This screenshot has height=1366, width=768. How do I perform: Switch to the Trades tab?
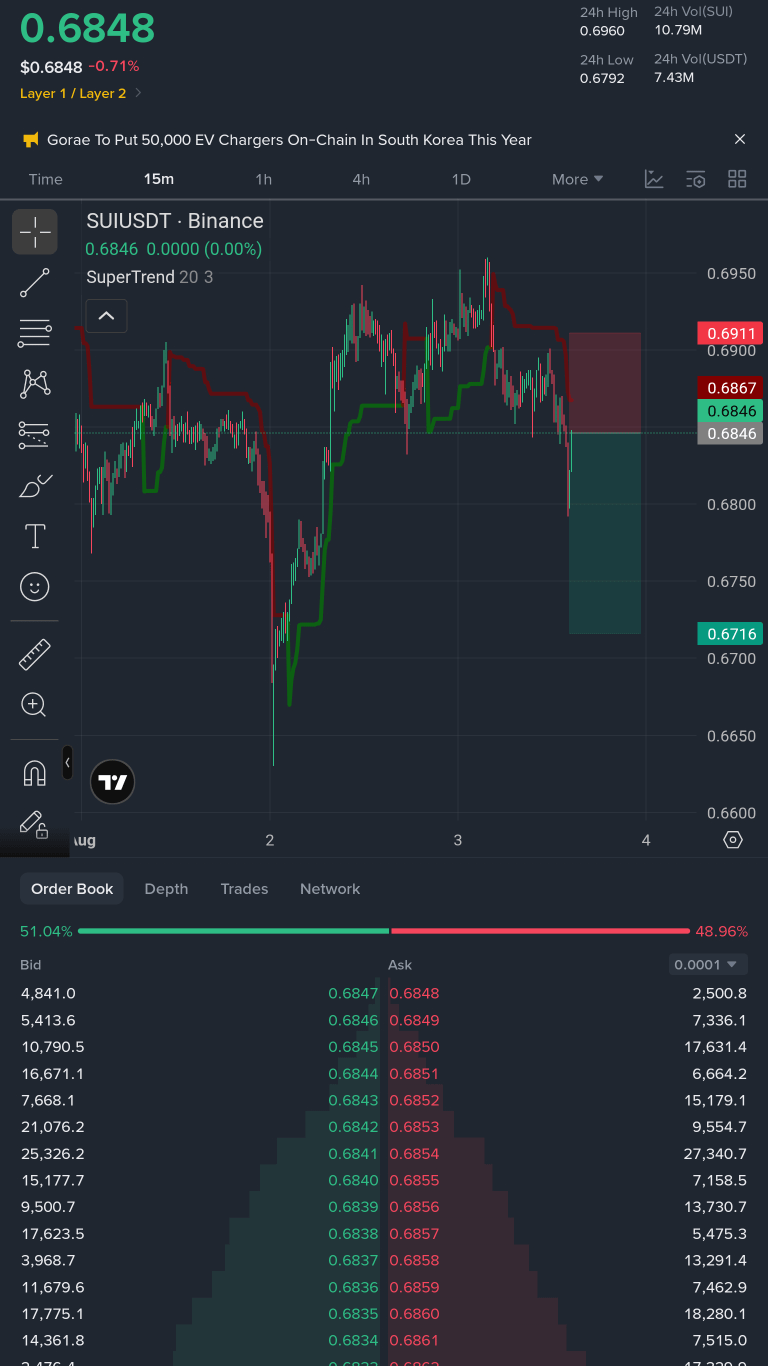(x=244, y=889)
